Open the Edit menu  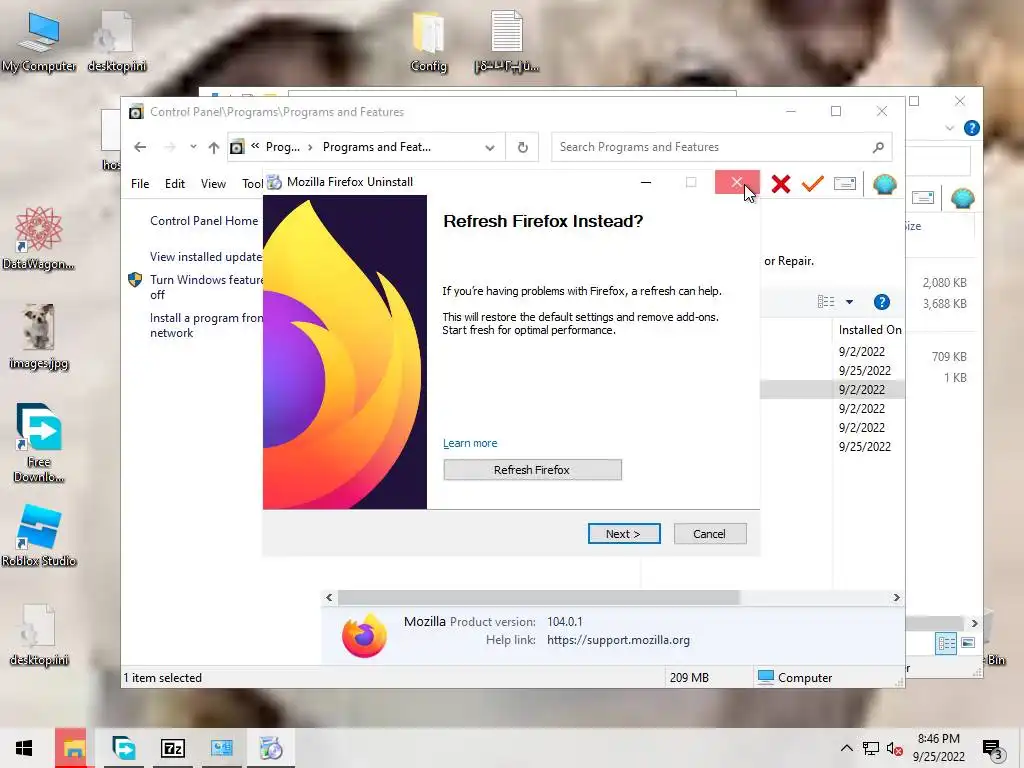(x=174, y=184)
